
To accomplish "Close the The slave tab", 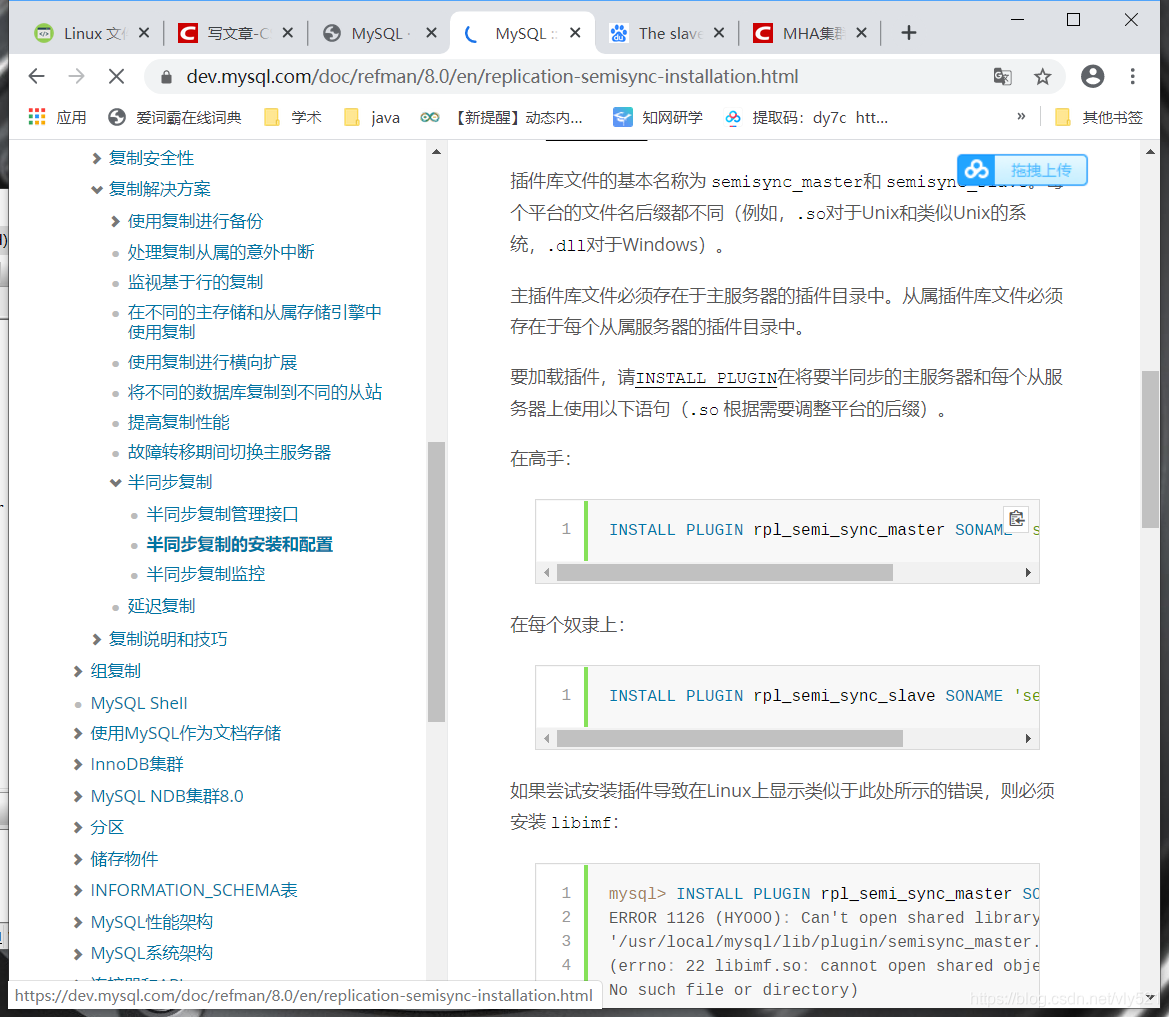I will point(719,33).
